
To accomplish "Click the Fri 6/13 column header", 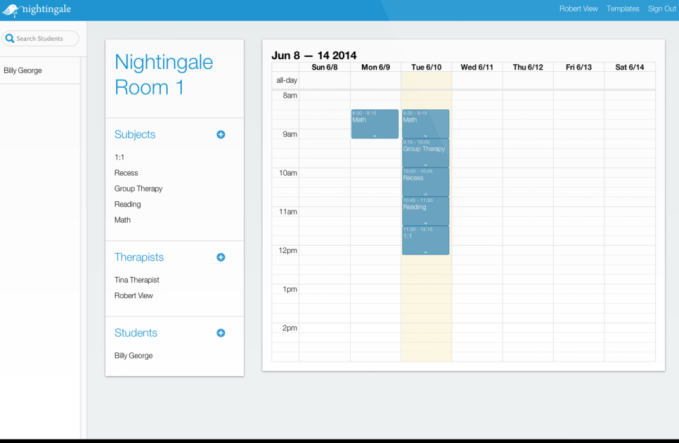I will [x=579, y=67].
